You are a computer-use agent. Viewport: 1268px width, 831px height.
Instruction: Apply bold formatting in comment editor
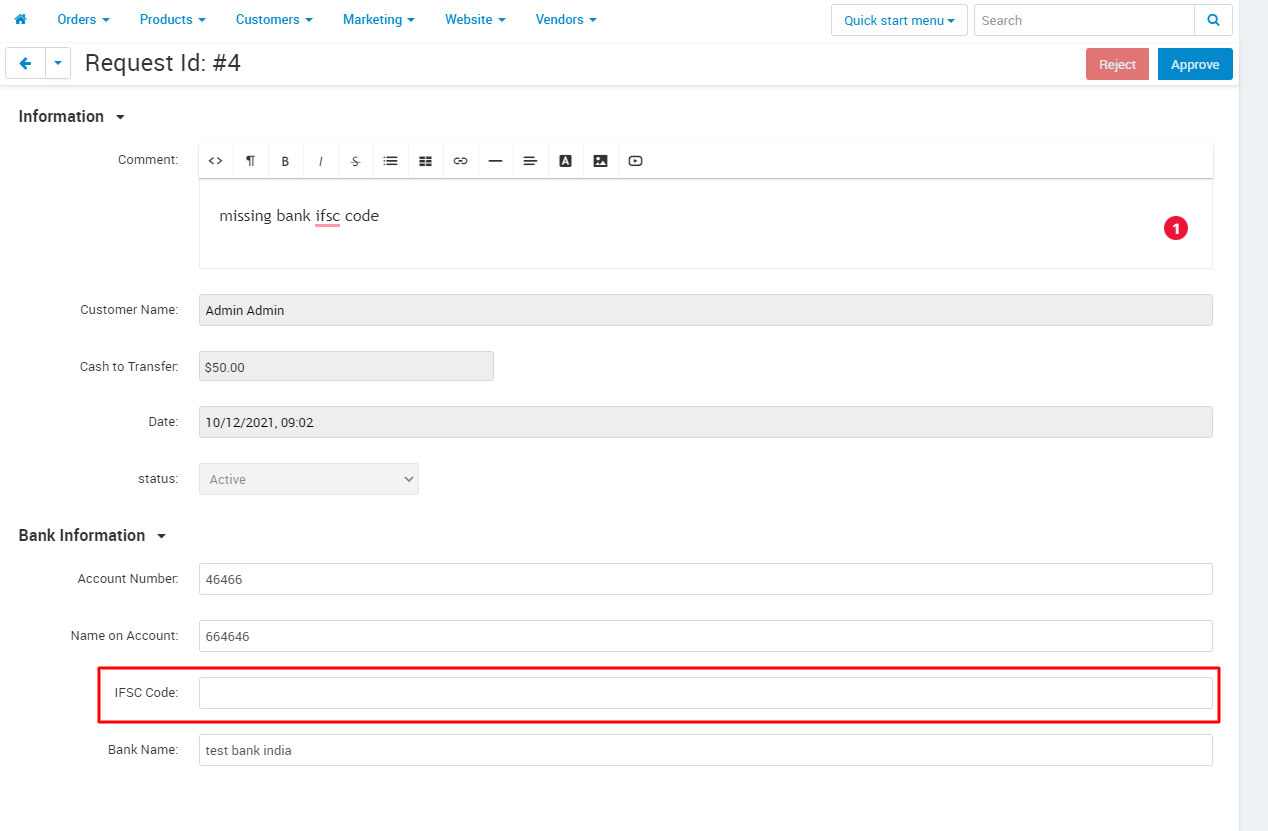click(x=285, y=161)
